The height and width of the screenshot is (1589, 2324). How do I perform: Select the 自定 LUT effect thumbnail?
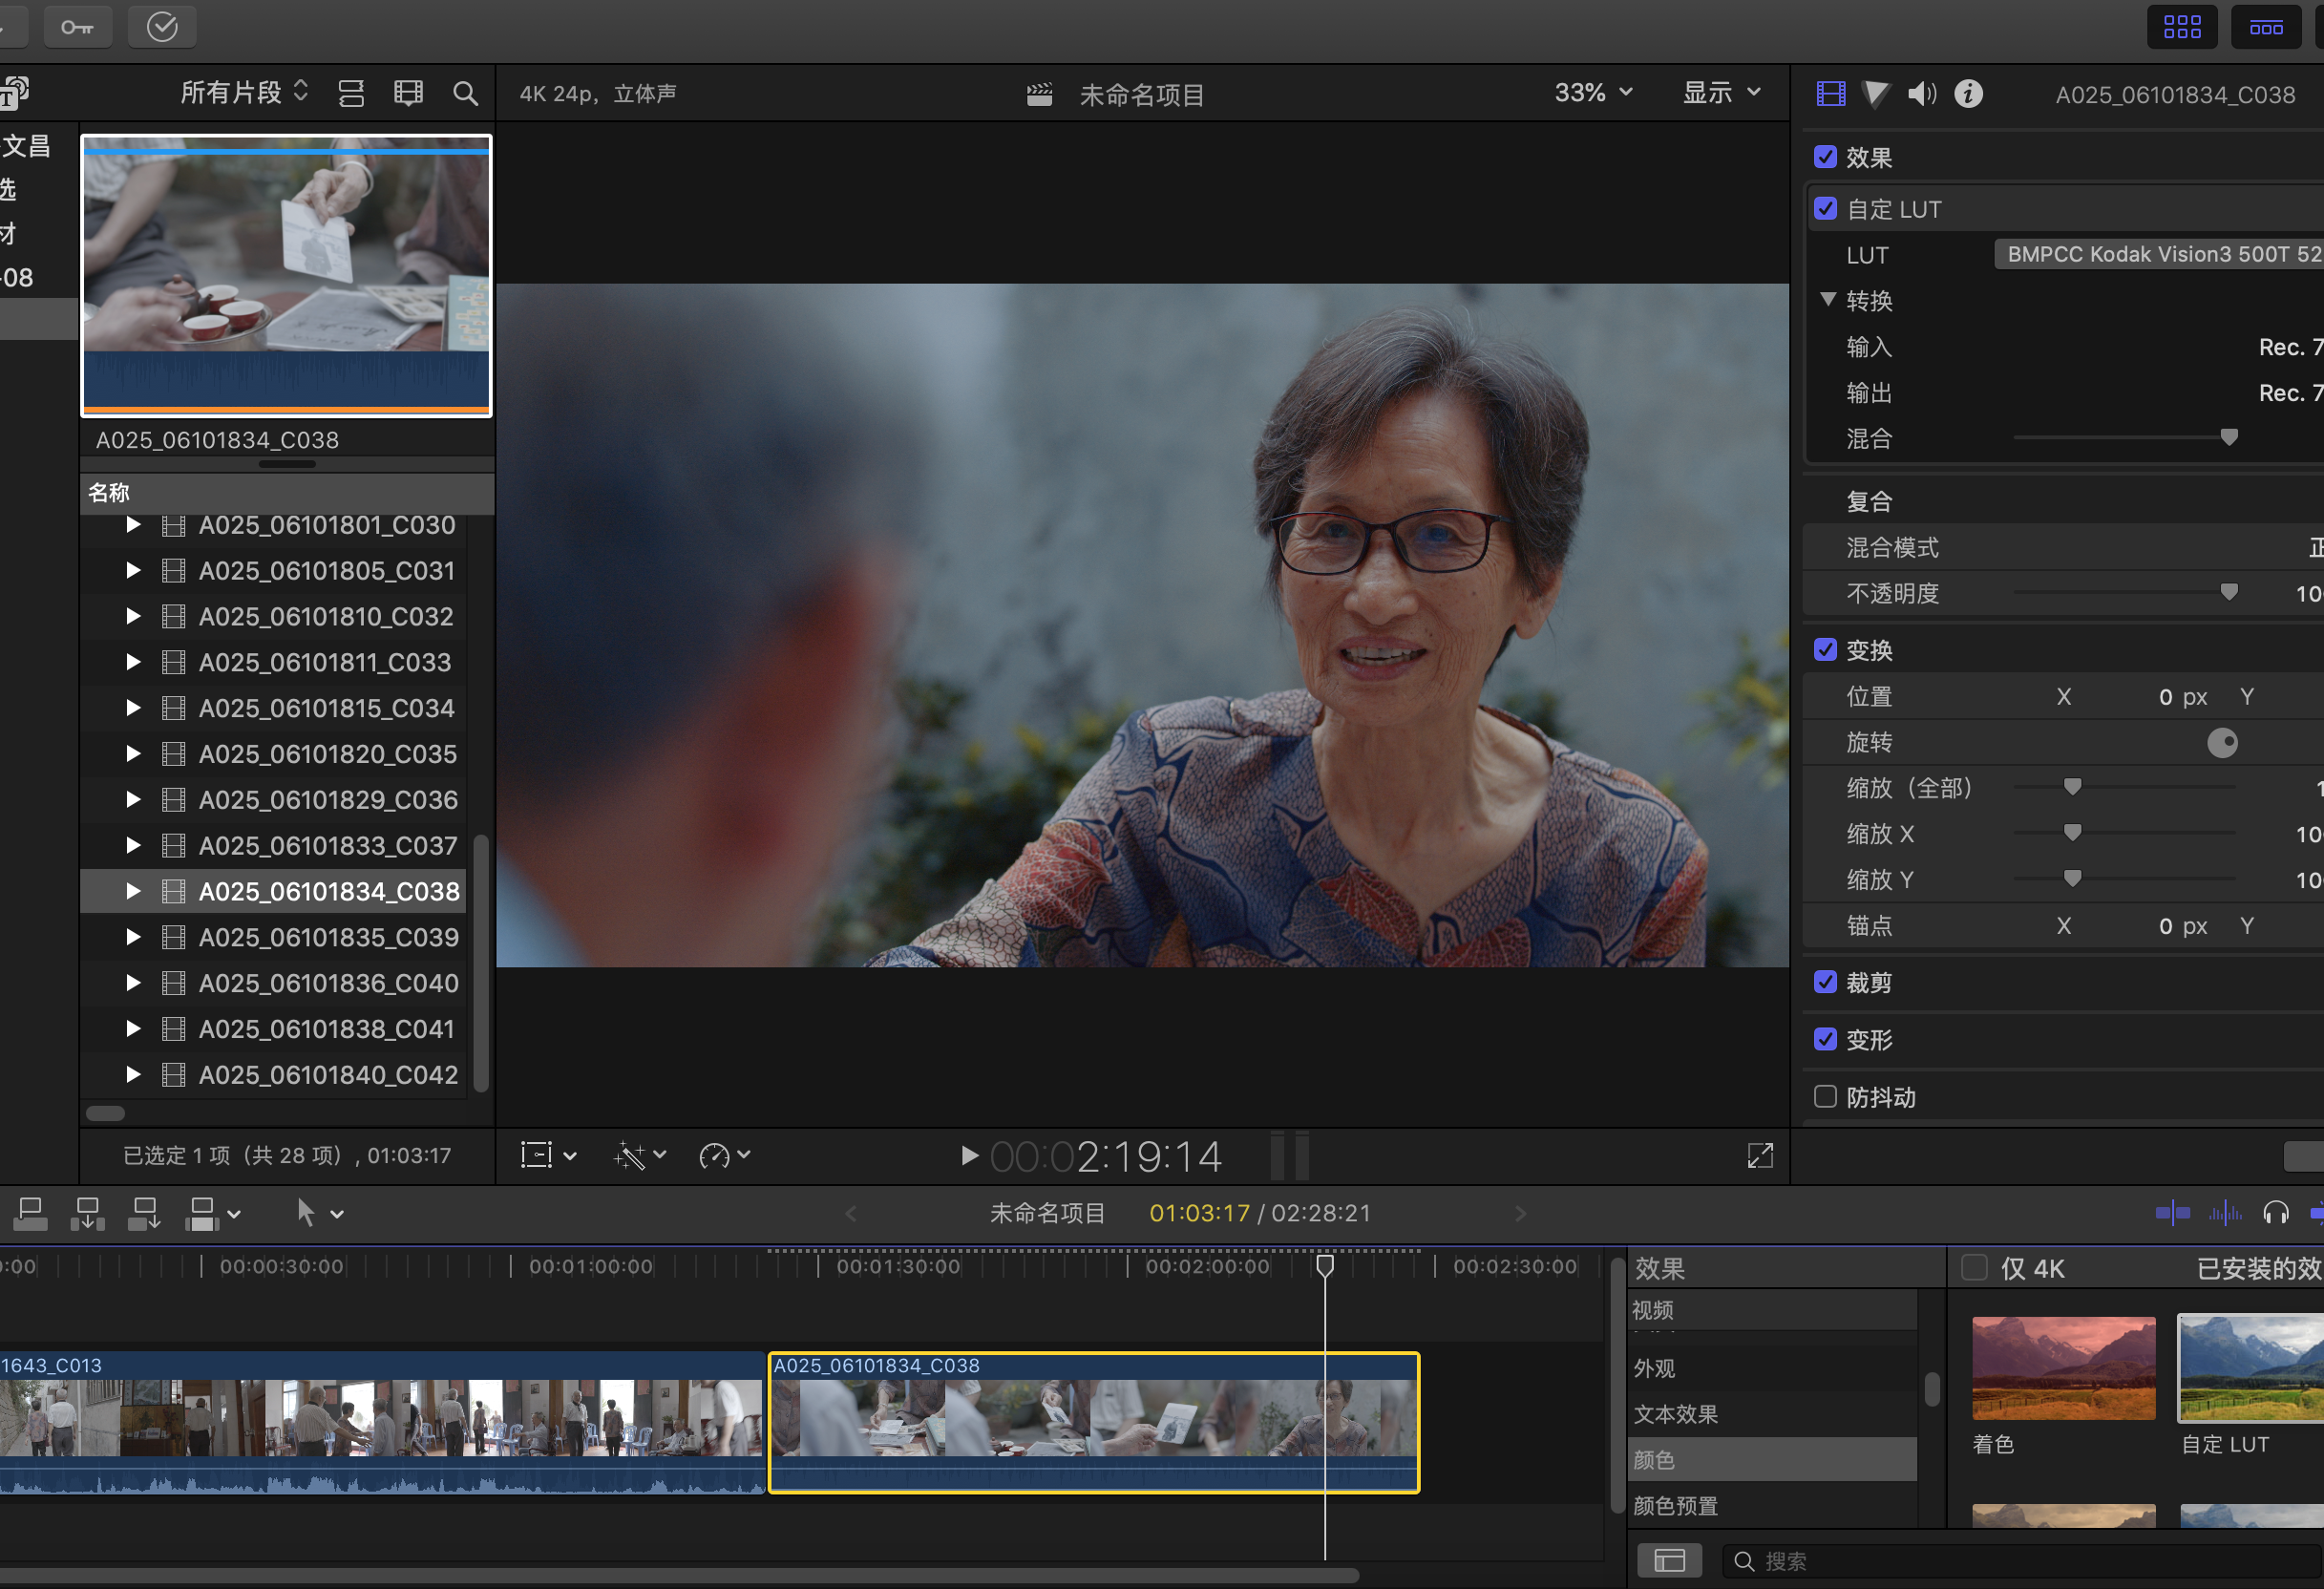click(2251, 1368)
